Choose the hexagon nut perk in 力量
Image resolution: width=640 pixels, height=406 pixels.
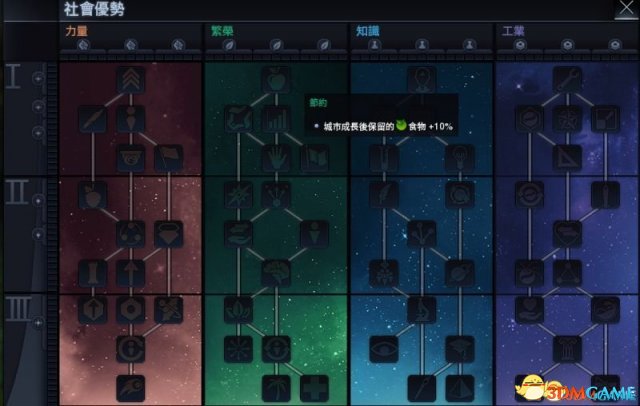point(131,310)
